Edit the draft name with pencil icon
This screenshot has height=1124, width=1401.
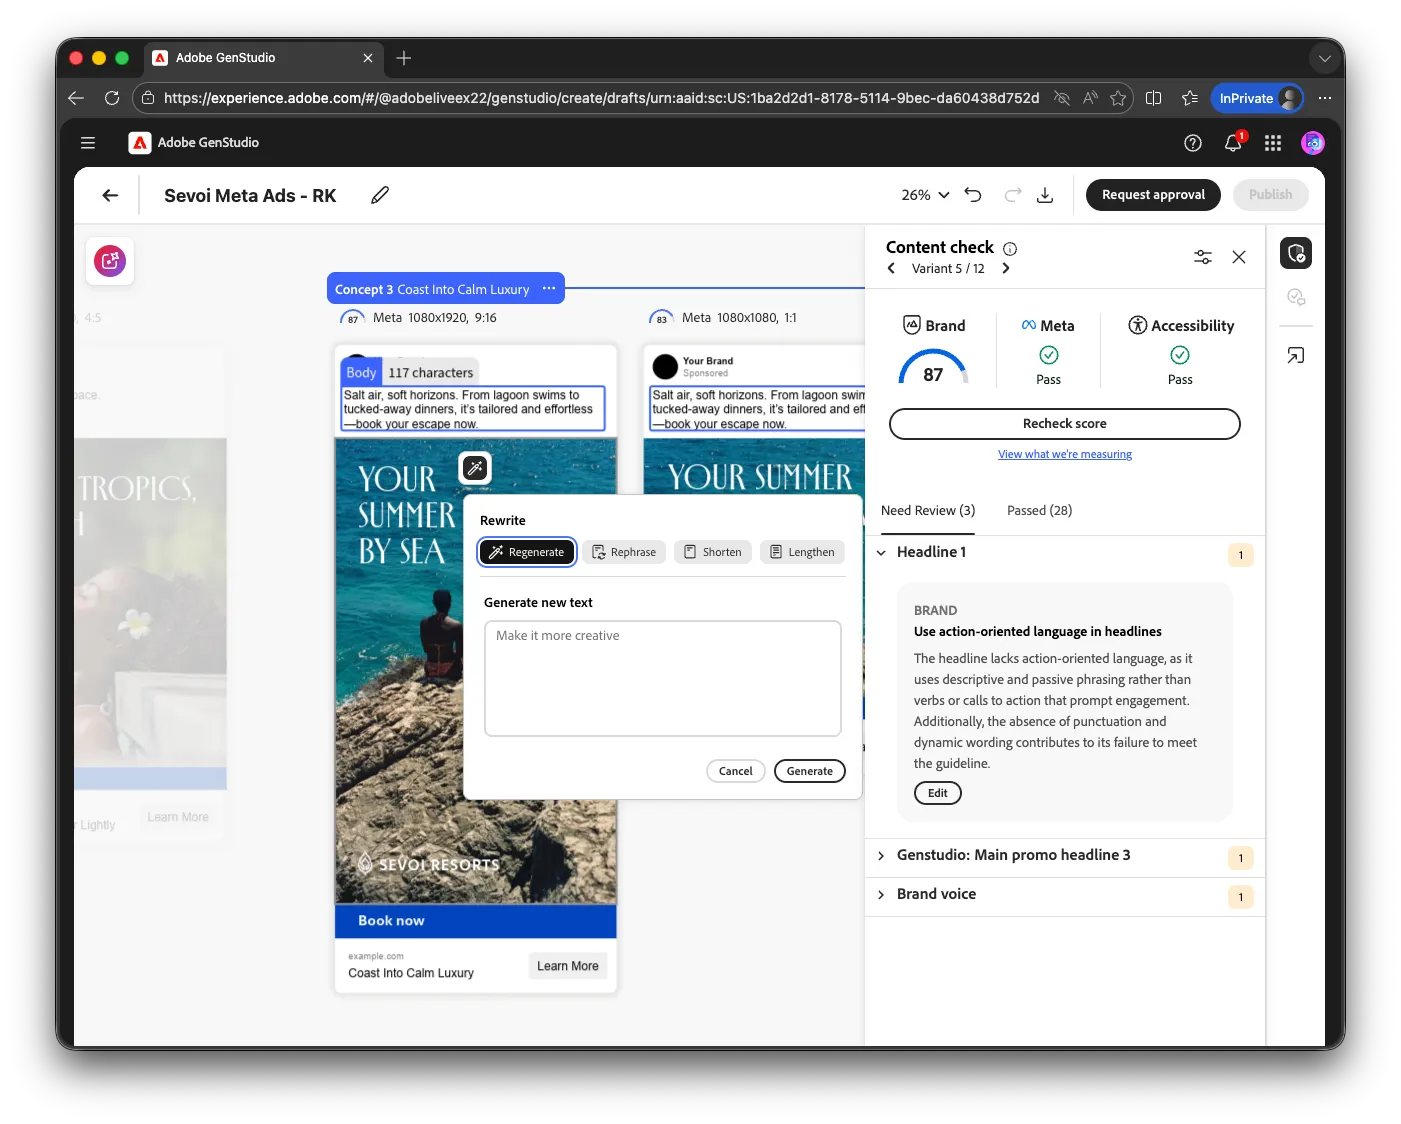click(x=380, y=195)
